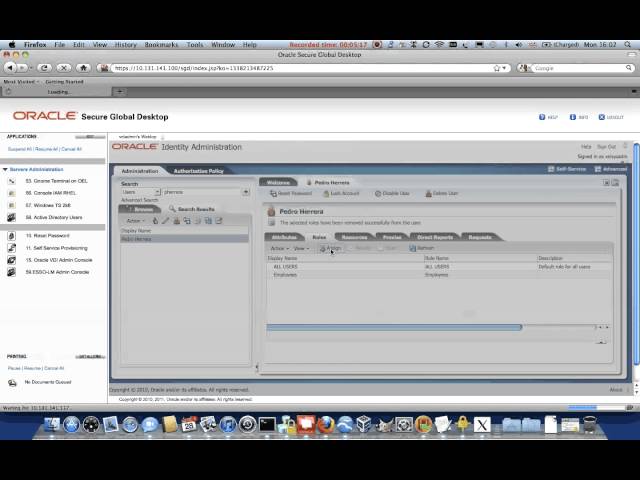Click Refresh in the roles toolbar
Viewport: 640px width, 480px height.
pos(422,248)
